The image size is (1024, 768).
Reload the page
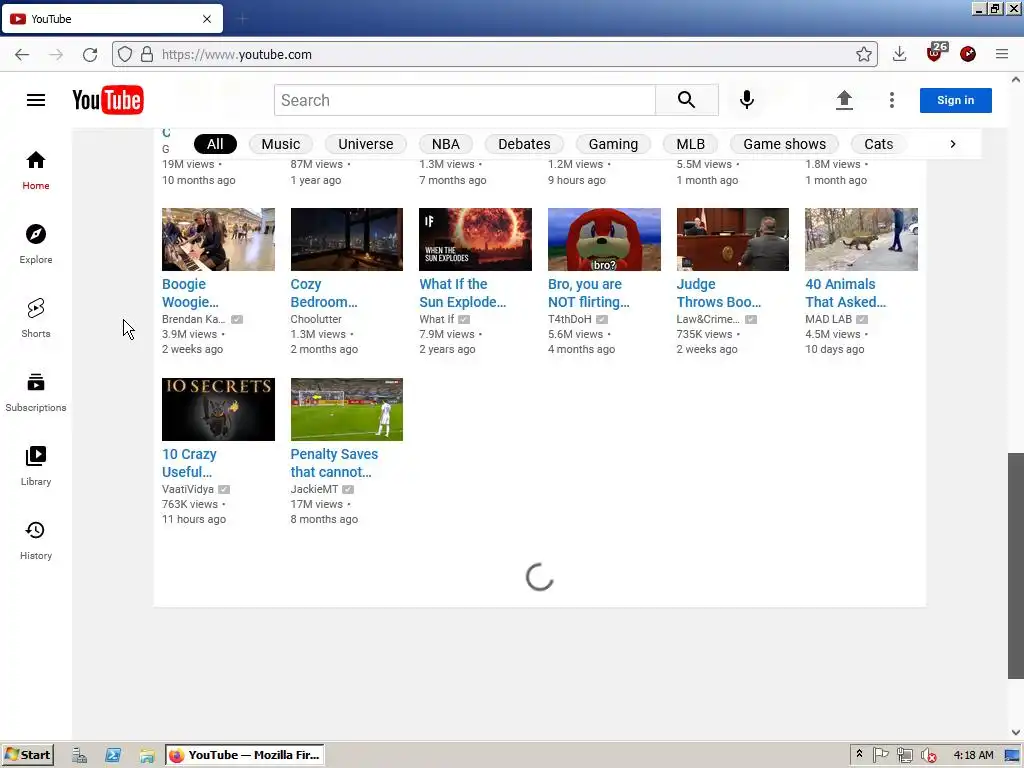point(90,55)
